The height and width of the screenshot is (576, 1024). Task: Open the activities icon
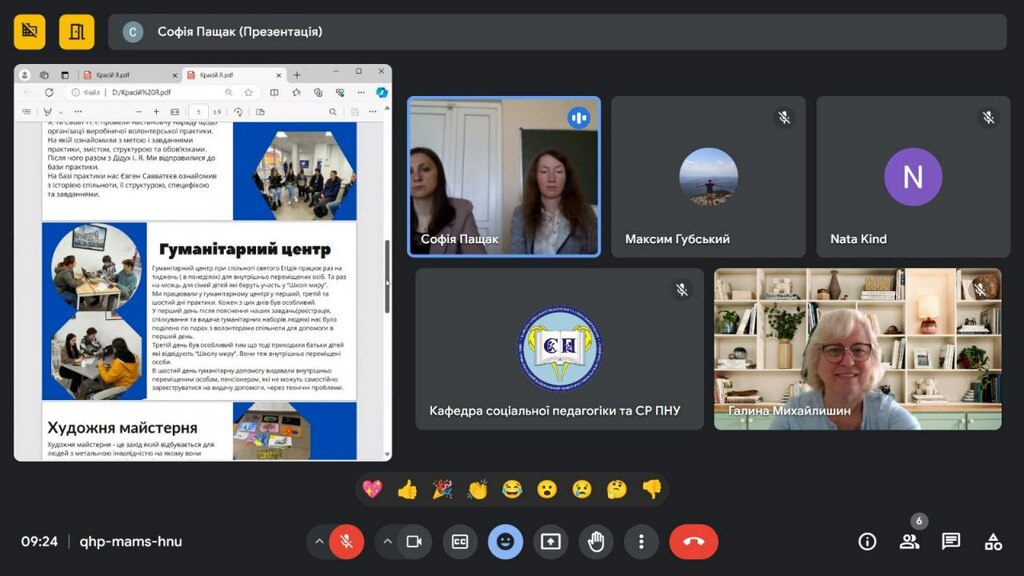[x=993, y=541]
